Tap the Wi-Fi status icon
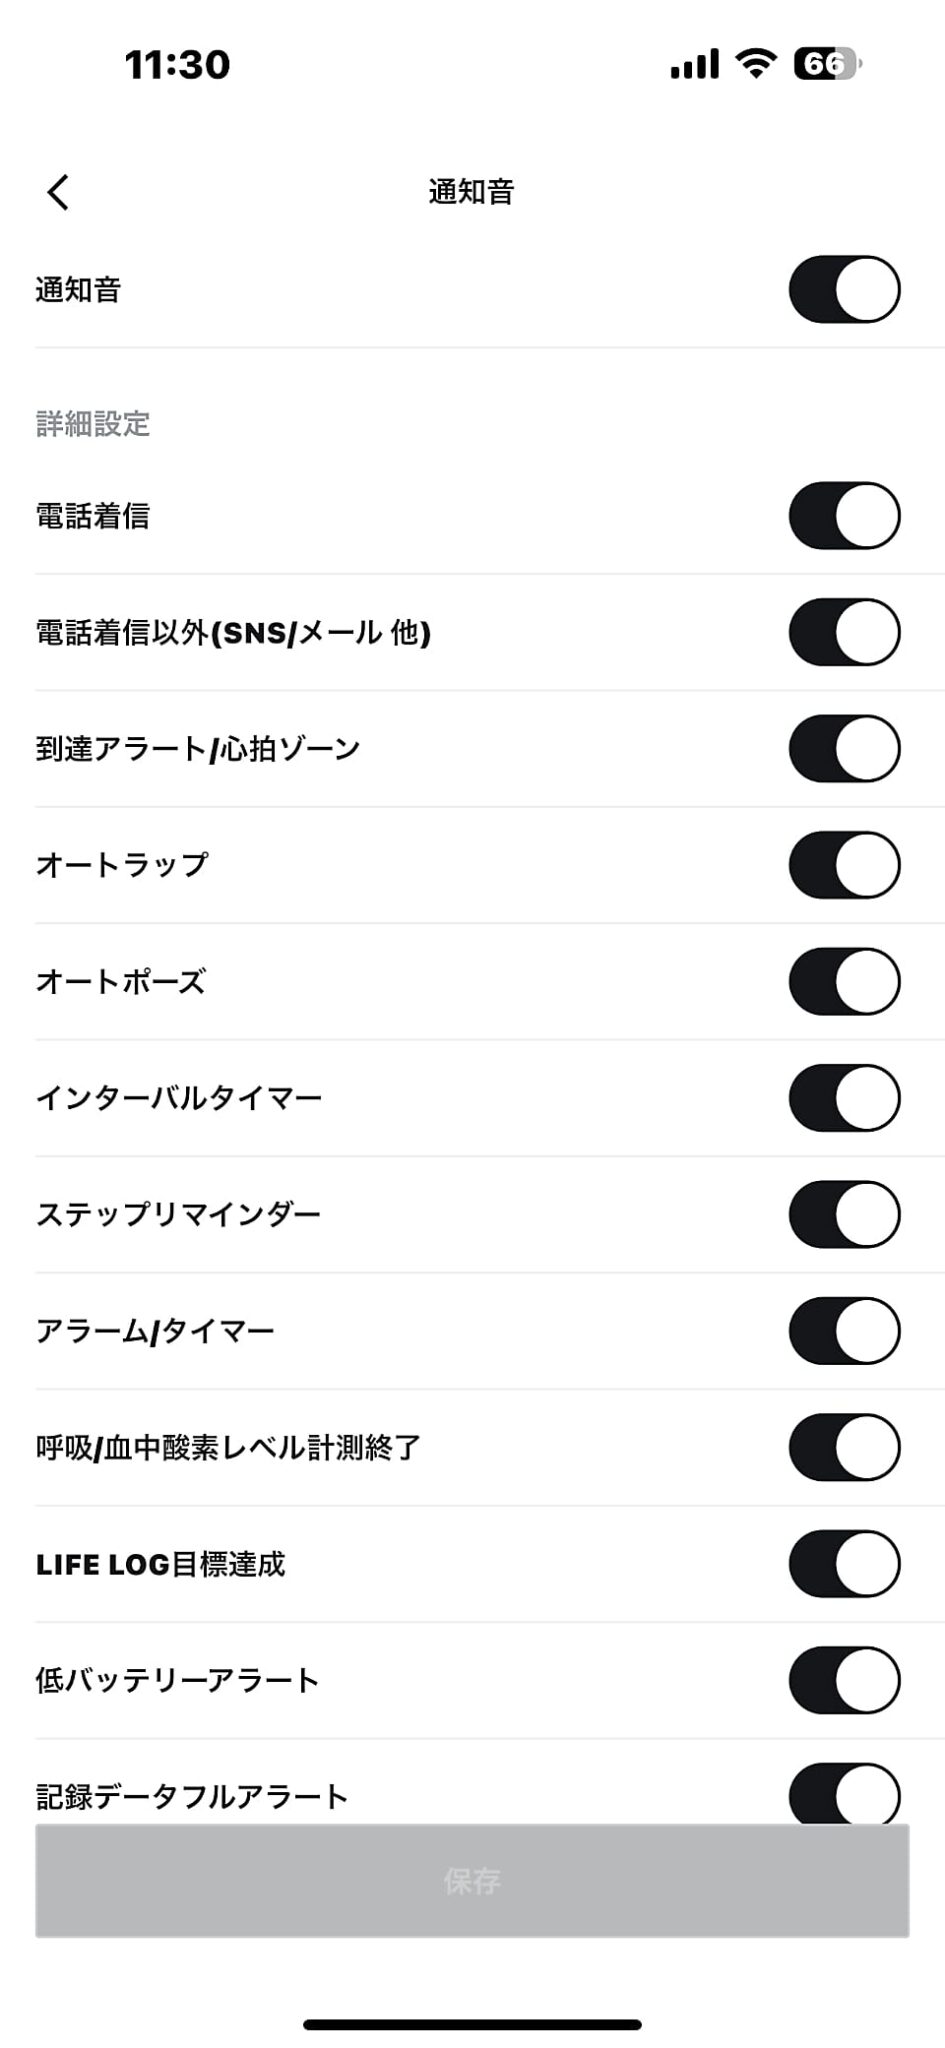The width and height of the screenshot is (945, 2048). tap(755, 65)
